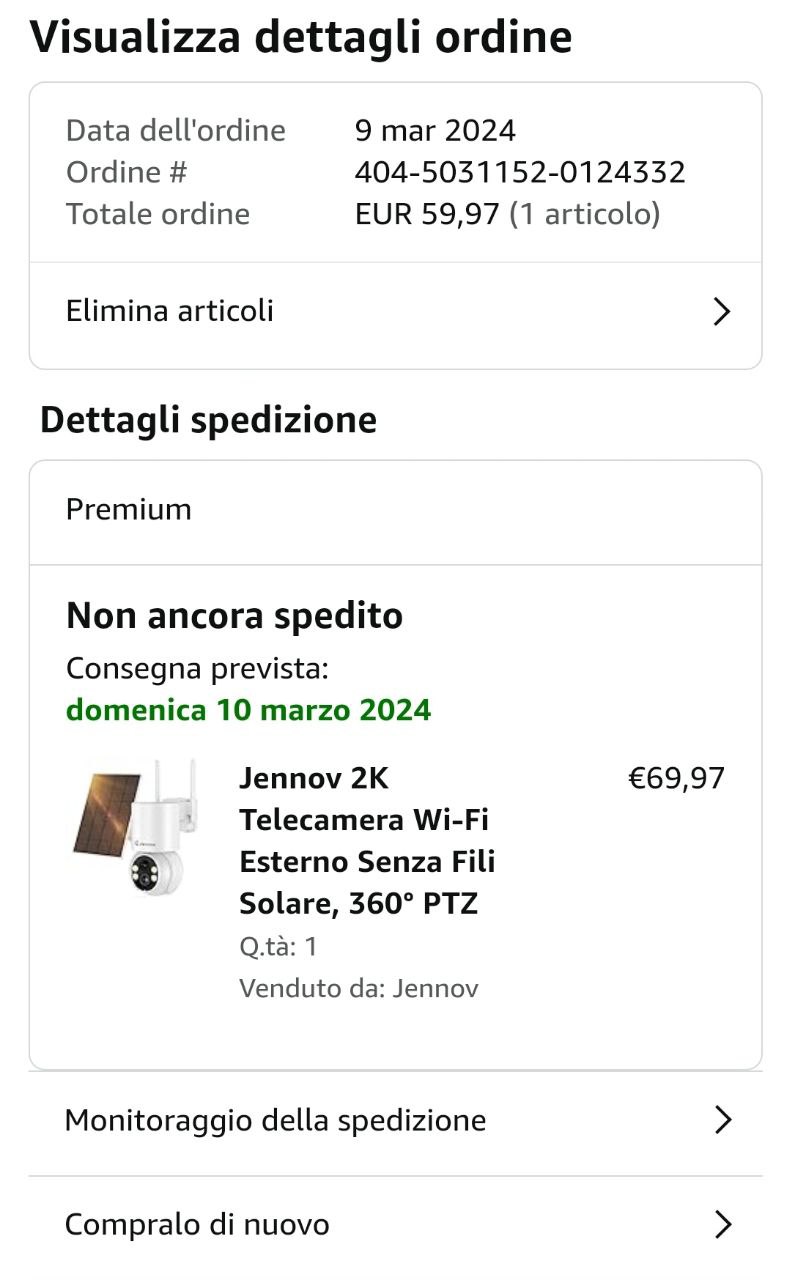Viewport: 791px width, 1280px height.
Task: Click the green delivery date domenica 10 marzo
Action: pyautogui.click(x=249, y=710)
